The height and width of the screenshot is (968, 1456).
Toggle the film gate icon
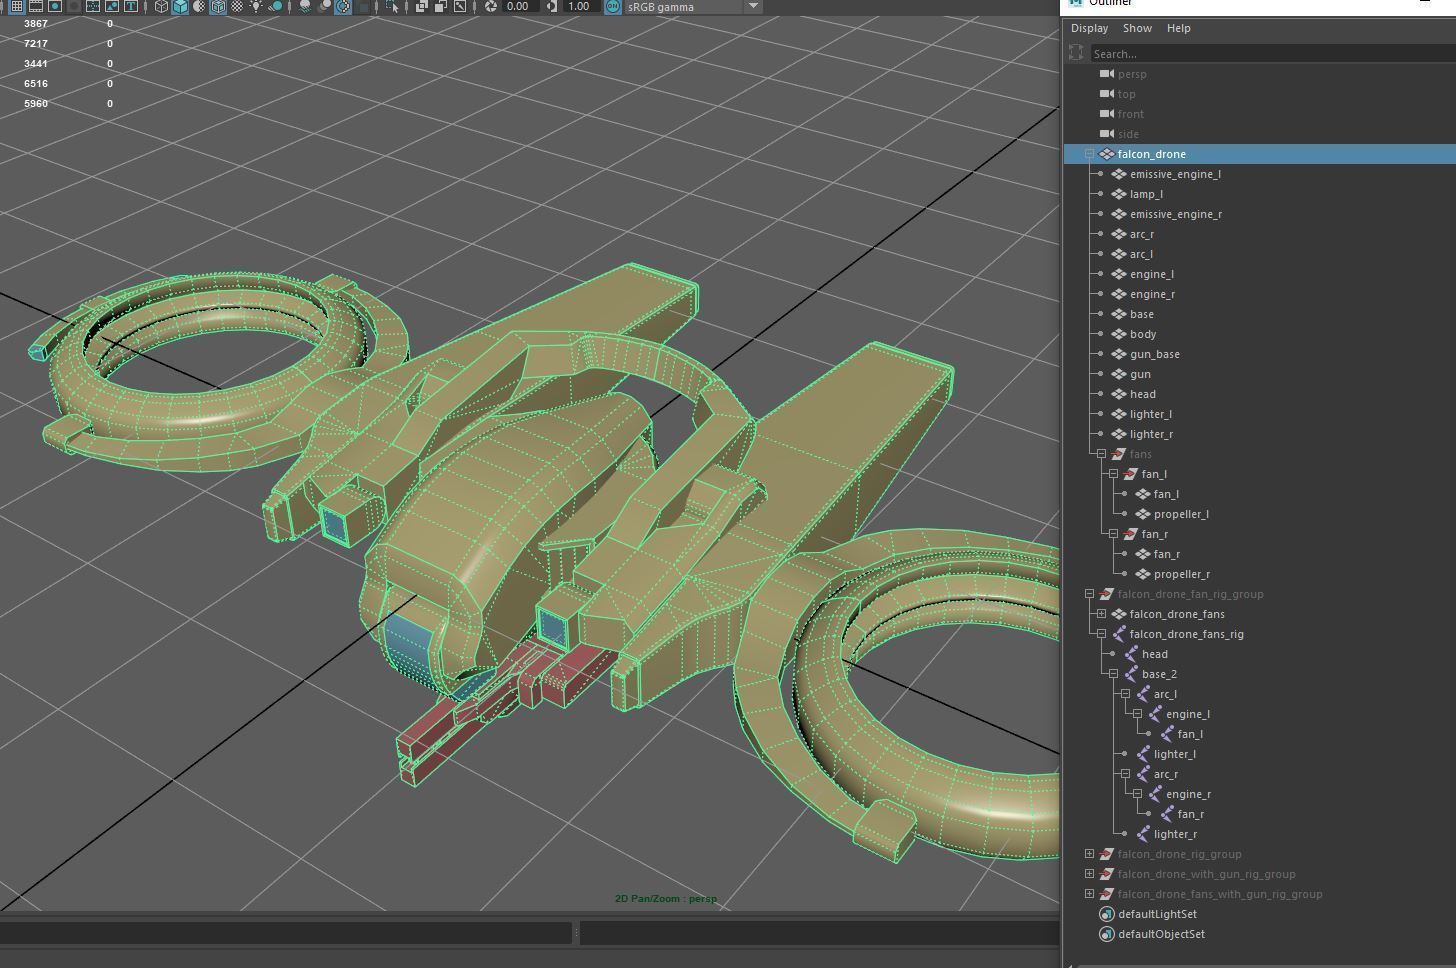click(x=36, y=6)
